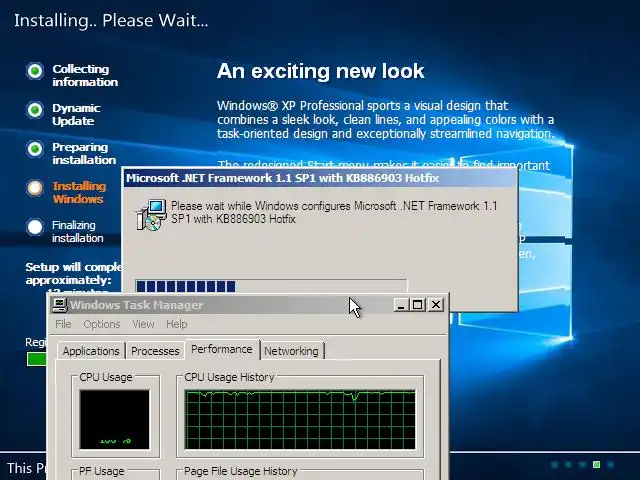This screenshot has height=480, width=640.
Task: Click the 'Installing Windows' orange step label
Action: [x=79, y=192]
